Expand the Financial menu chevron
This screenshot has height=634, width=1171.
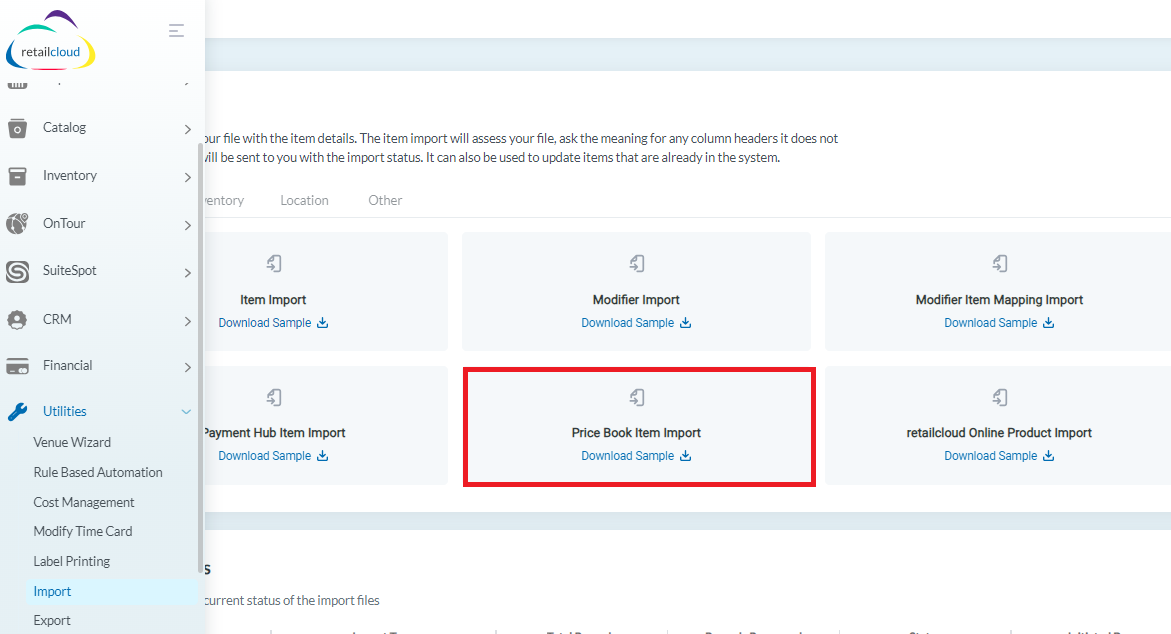coord(187,367)
